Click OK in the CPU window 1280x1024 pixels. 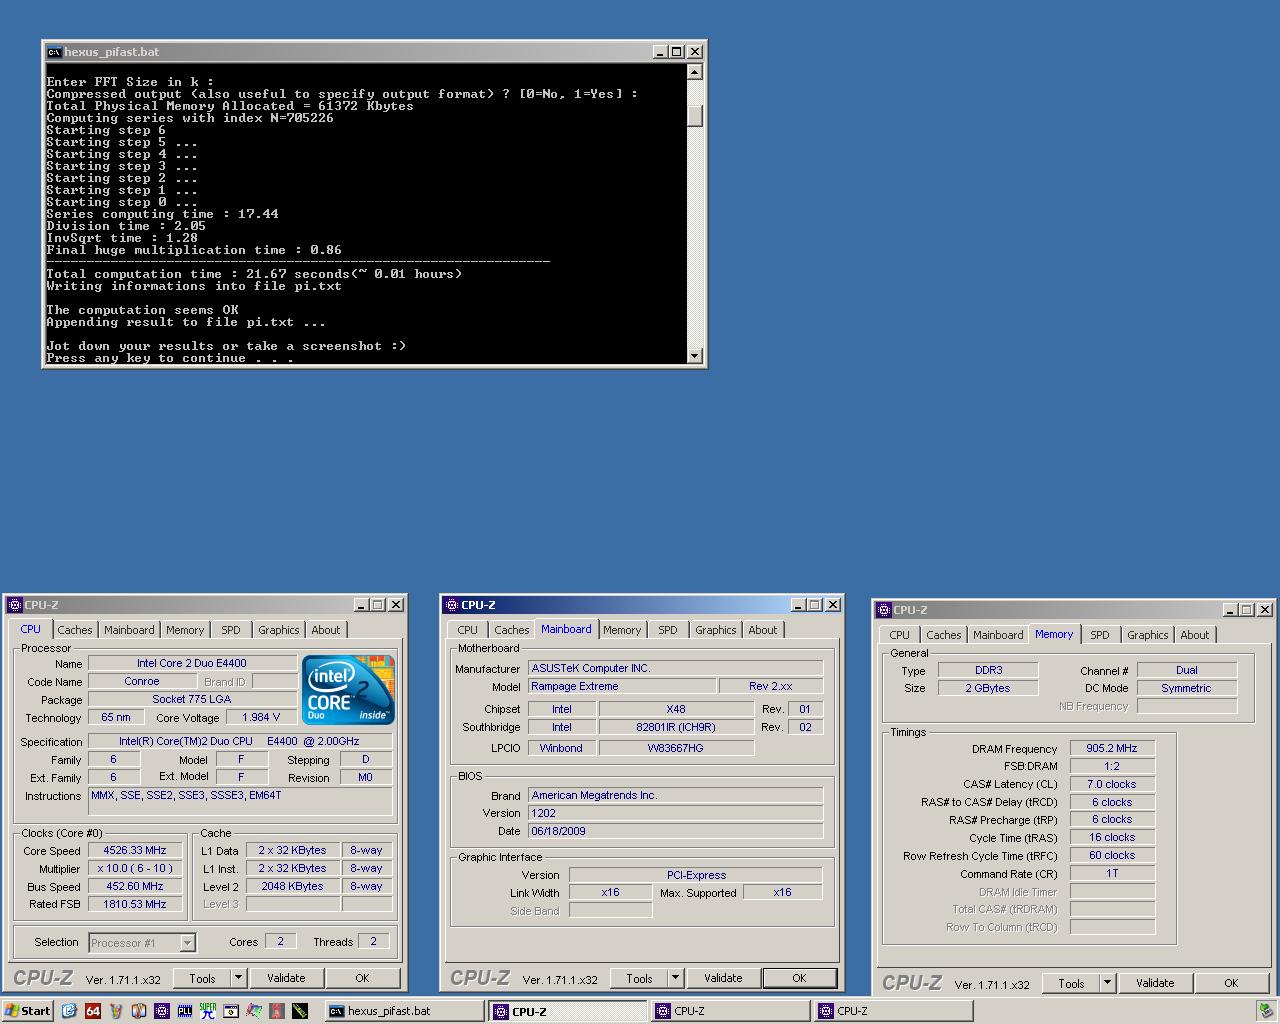click(362, 978)
